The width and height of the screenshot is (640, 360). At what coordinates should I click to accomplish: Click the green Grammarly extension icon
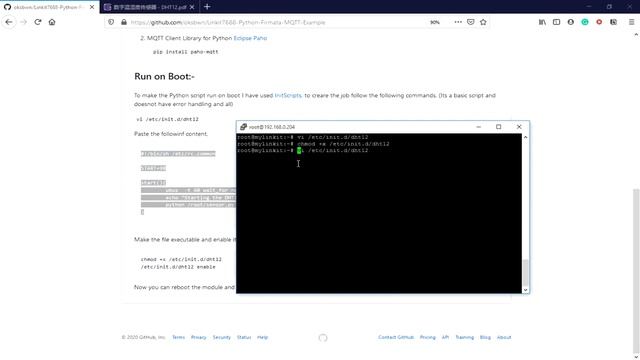click(585, 22)
